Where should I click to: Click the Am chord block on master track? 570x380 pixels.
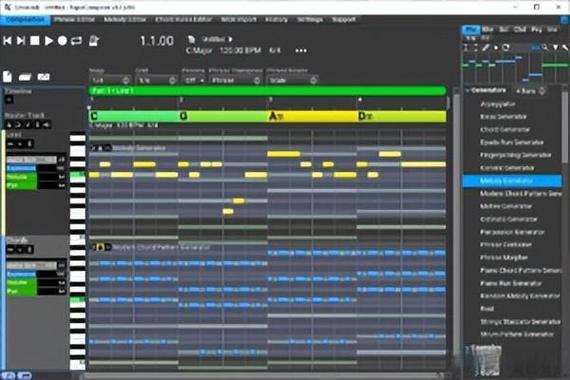click(x=312, y=116)
